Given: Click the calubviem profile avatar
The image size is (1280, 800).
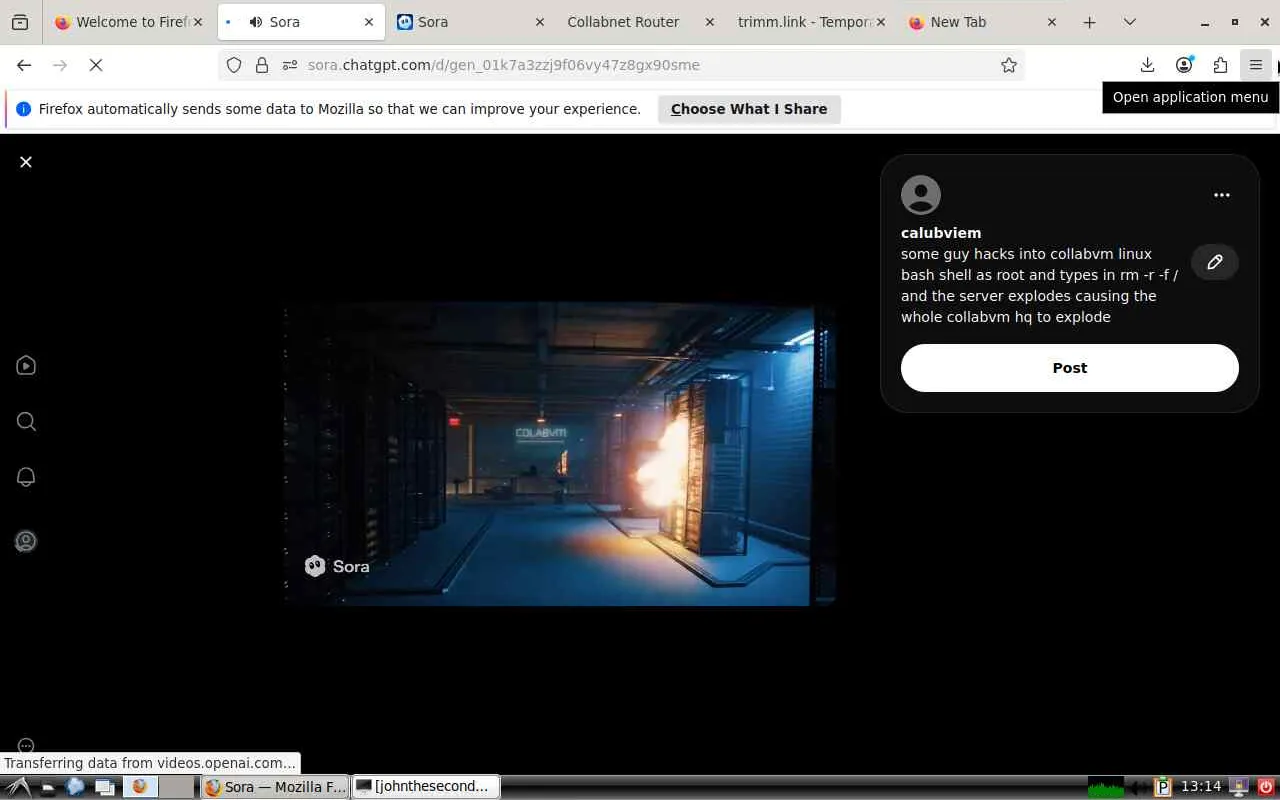Looking at the screenshot, I should [x=921, y=195].
